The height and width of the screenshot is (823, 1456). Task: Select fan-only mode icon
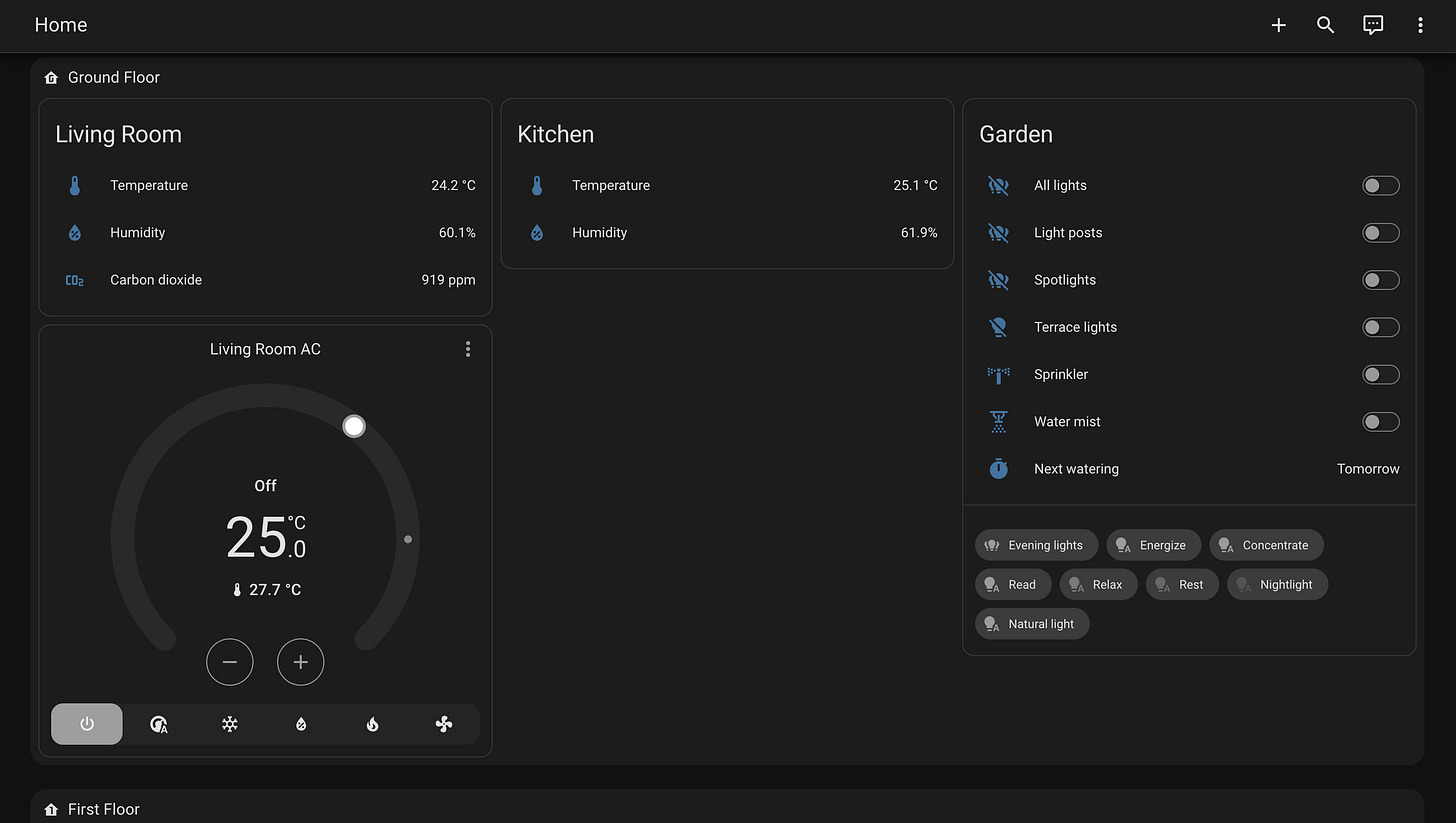click(444, 724)
